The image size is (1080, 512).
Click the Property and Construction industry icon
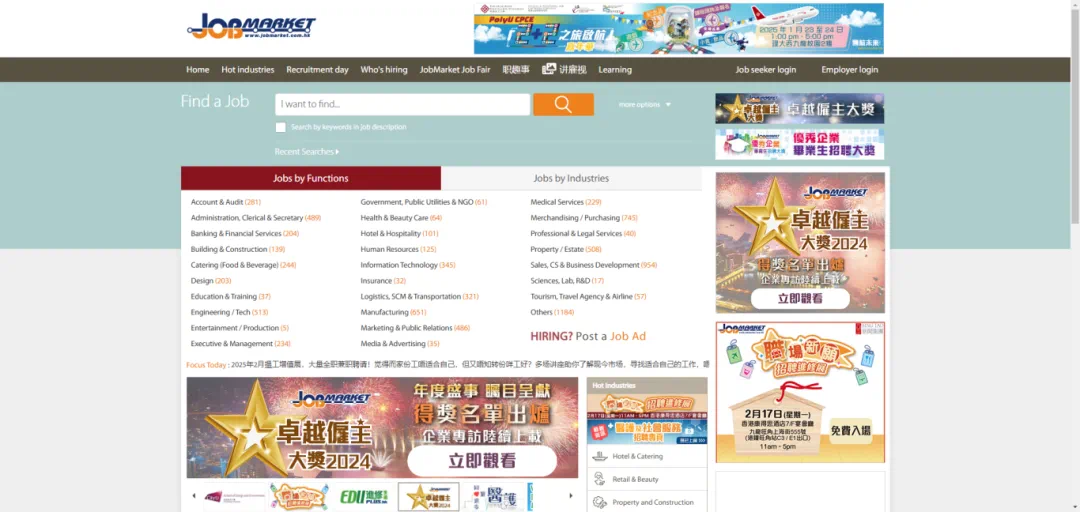tap(600, 502)
